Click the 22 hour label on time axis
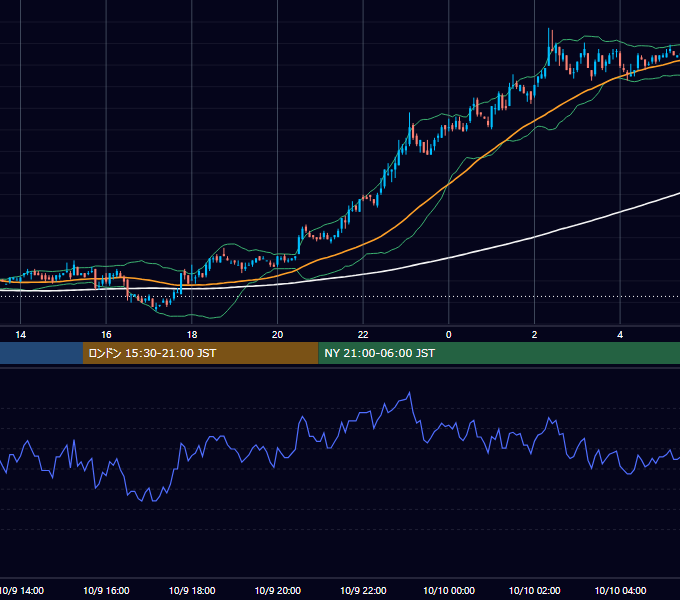 tap(363, 335)
